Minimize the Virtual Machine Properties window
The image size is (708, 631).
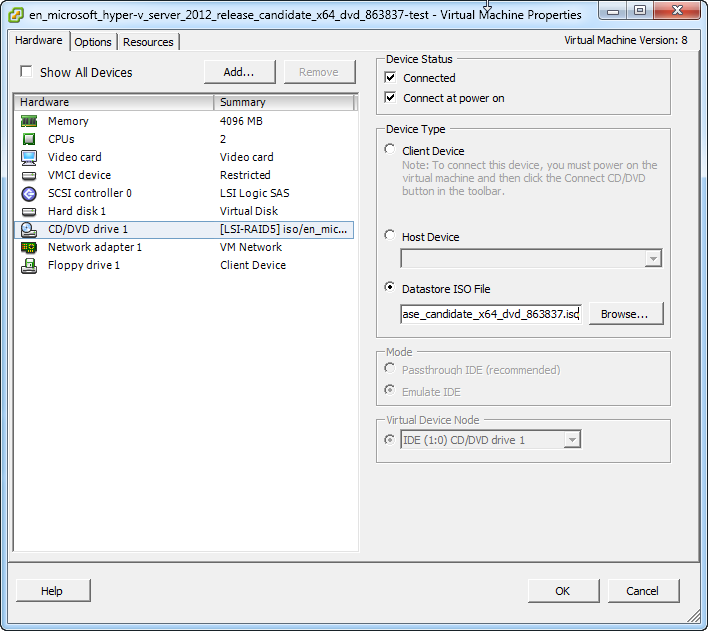(613, 11)
